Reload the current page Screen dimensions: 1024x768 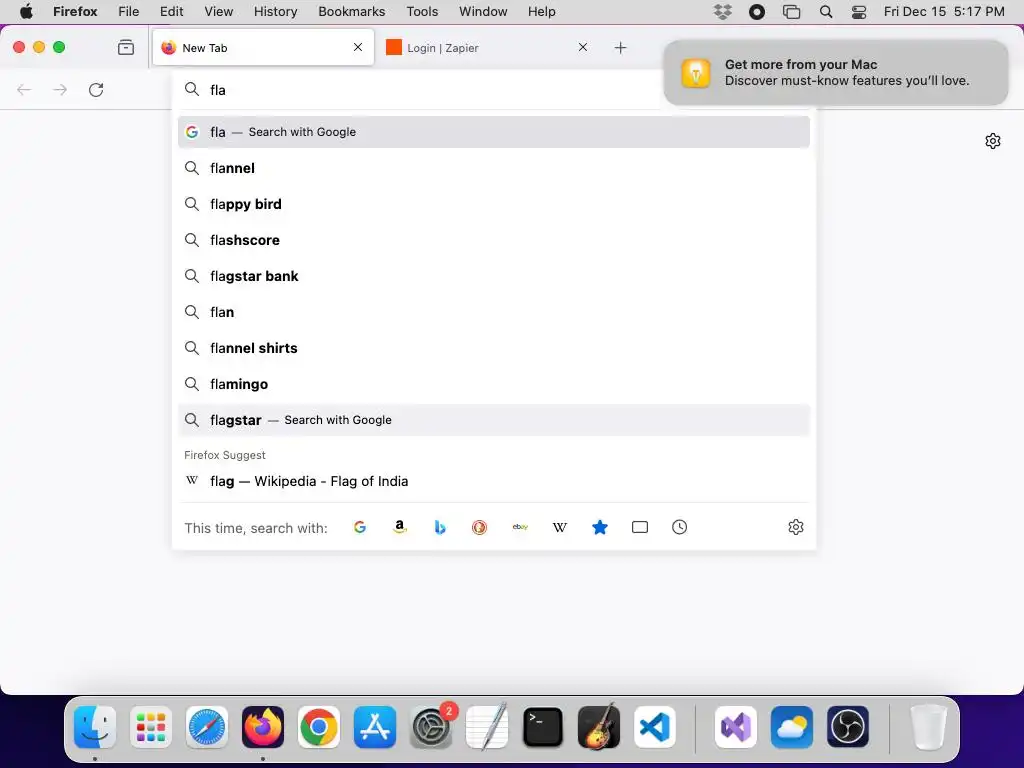coord(96,89)
